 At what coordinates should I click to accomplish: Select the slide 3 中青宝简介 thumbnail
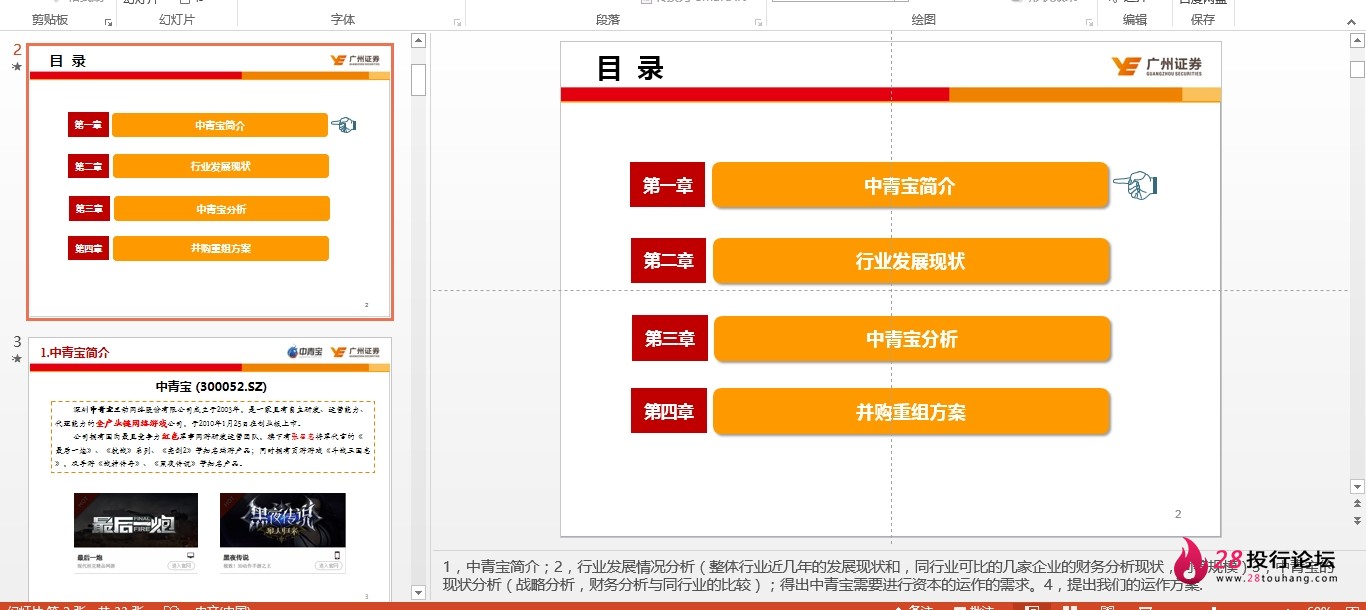click(210, 470)
